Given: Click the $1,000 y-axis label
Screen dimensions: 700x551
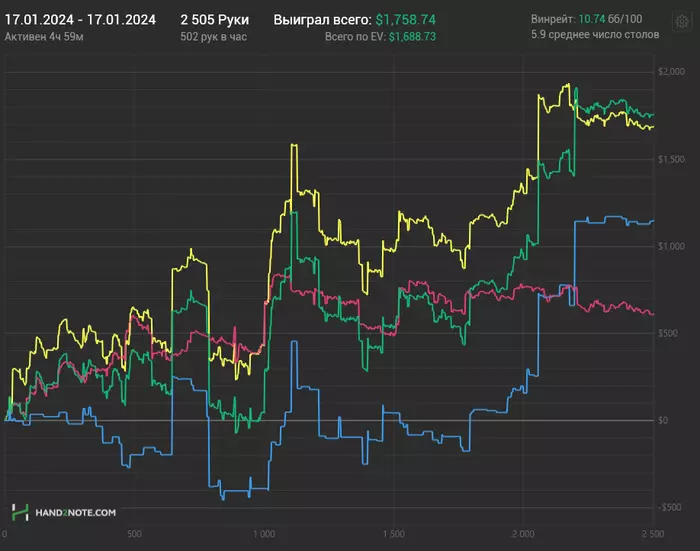Looking at the screenshot, I should coord(668,246).
